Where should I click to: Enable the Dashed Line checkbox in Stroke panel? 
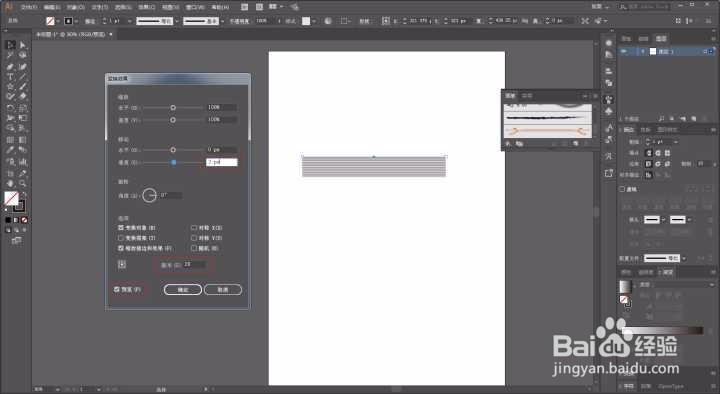(x=622, y=189)
